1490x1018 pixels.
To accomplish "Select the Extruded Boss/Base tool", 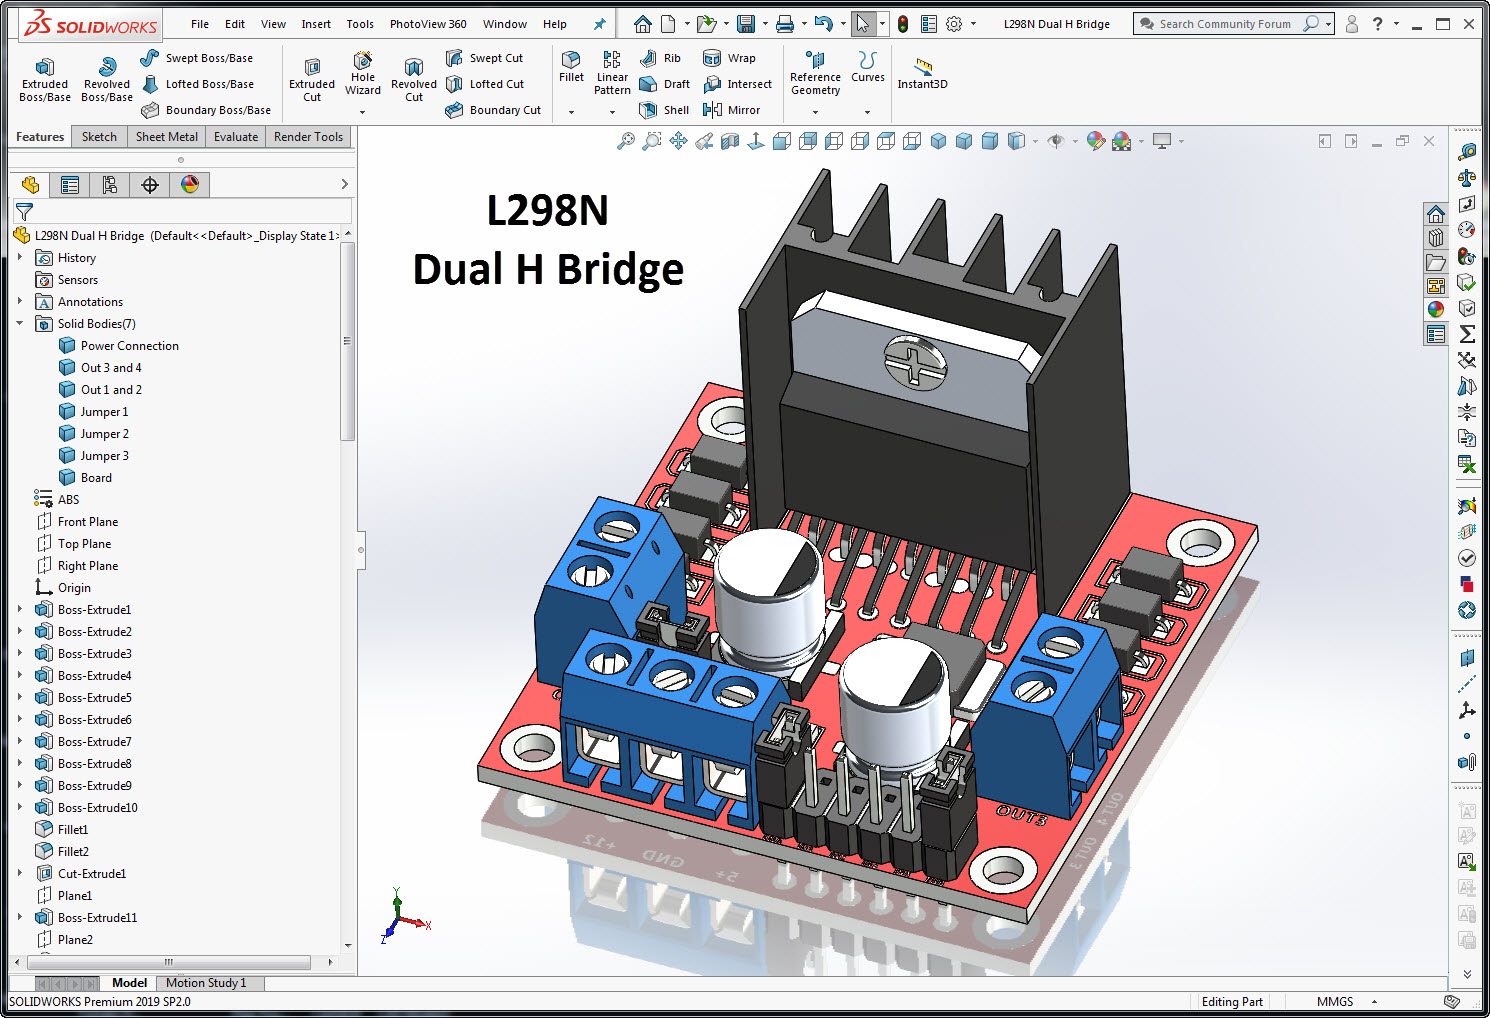I will click(45, 79).
